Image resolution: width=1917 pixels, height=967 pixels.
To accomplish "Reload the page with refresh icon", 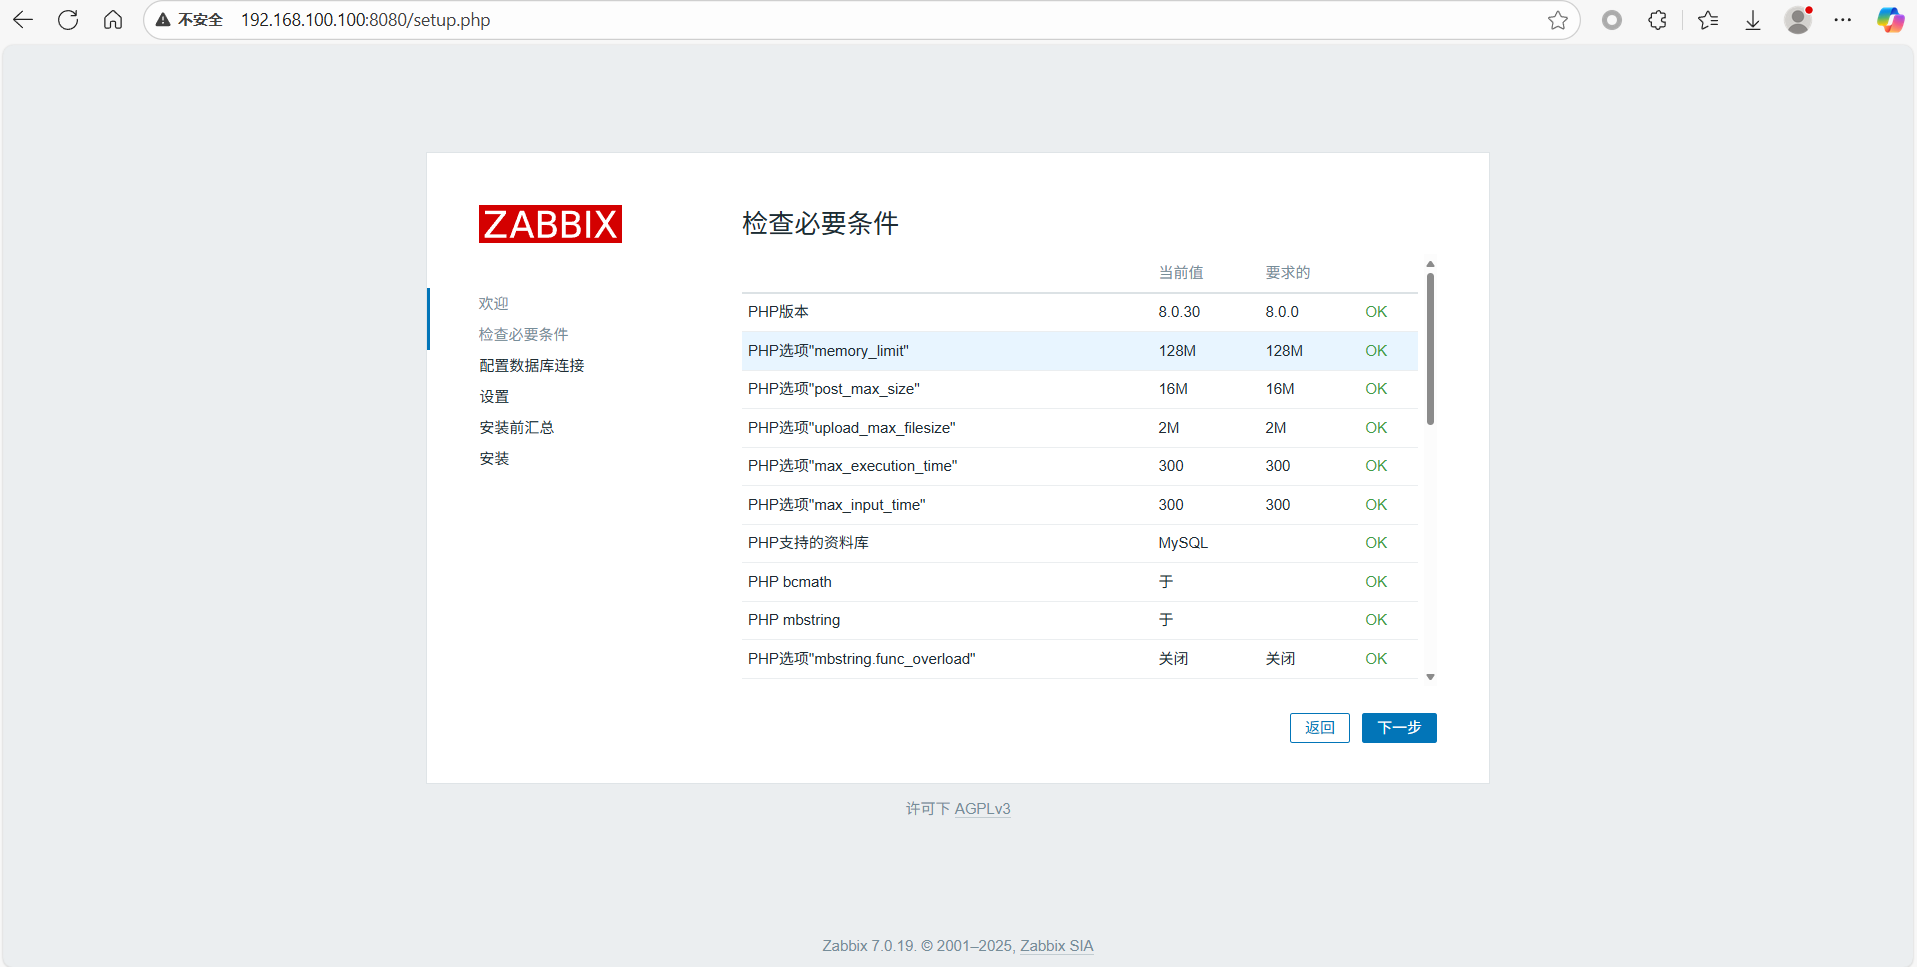I will coord(68,20).
